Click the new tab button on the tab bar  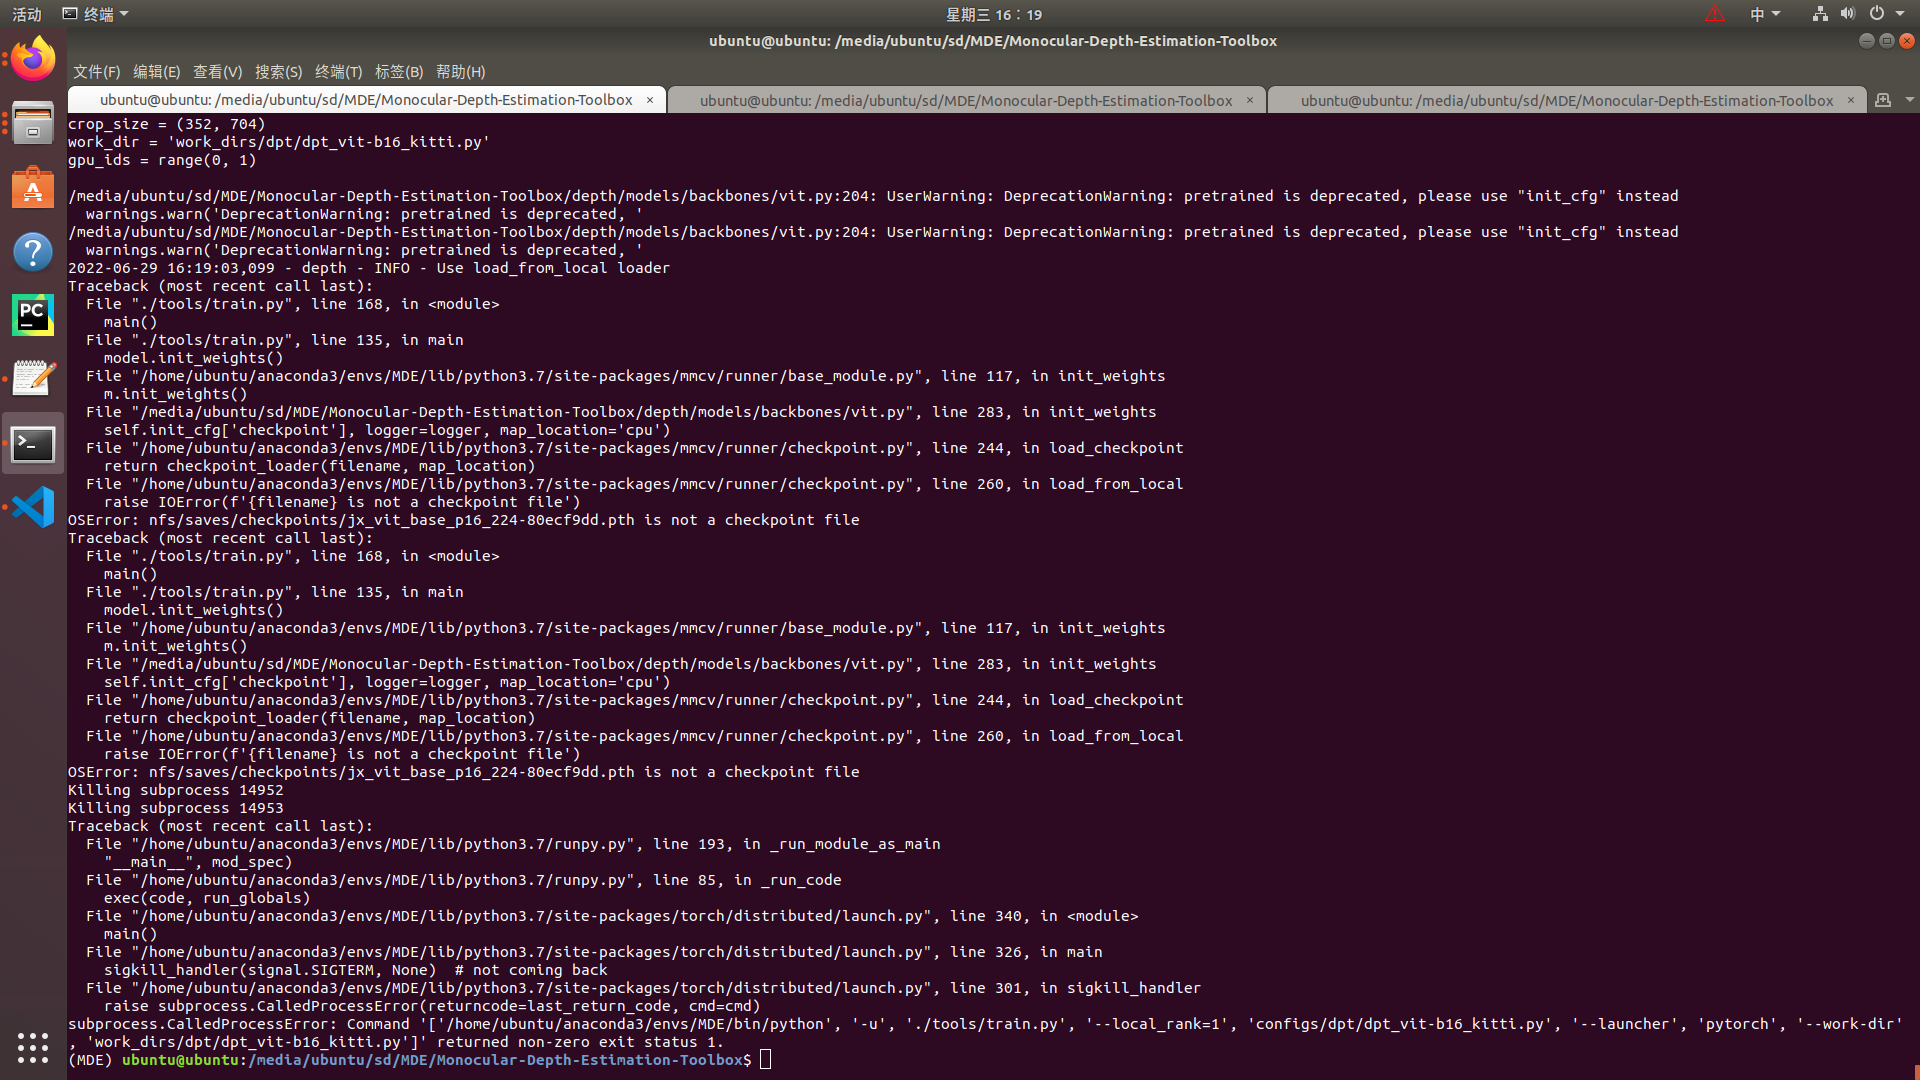click(x=1884, y=100)
